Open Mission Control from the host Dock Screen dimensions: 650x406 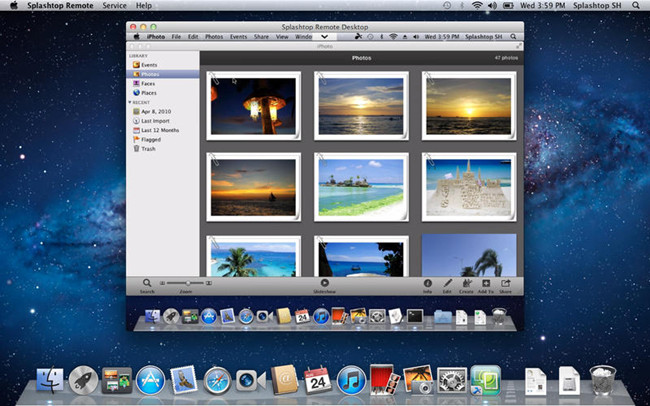(x=117, y=380)
